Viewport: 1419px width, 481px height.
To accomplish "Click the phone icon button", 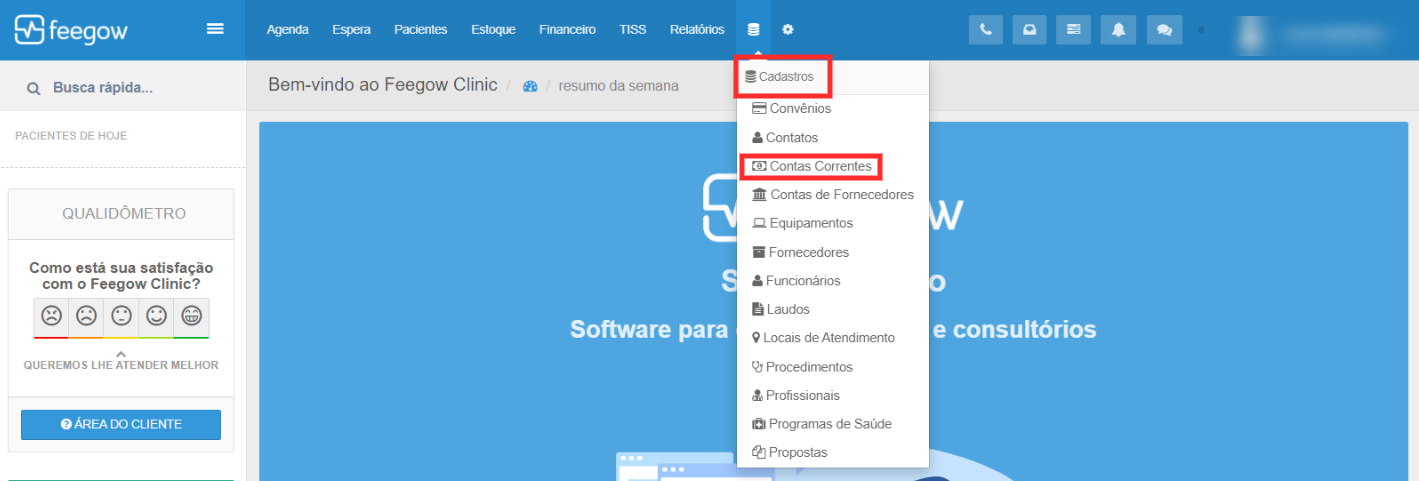I will [986, 30].
